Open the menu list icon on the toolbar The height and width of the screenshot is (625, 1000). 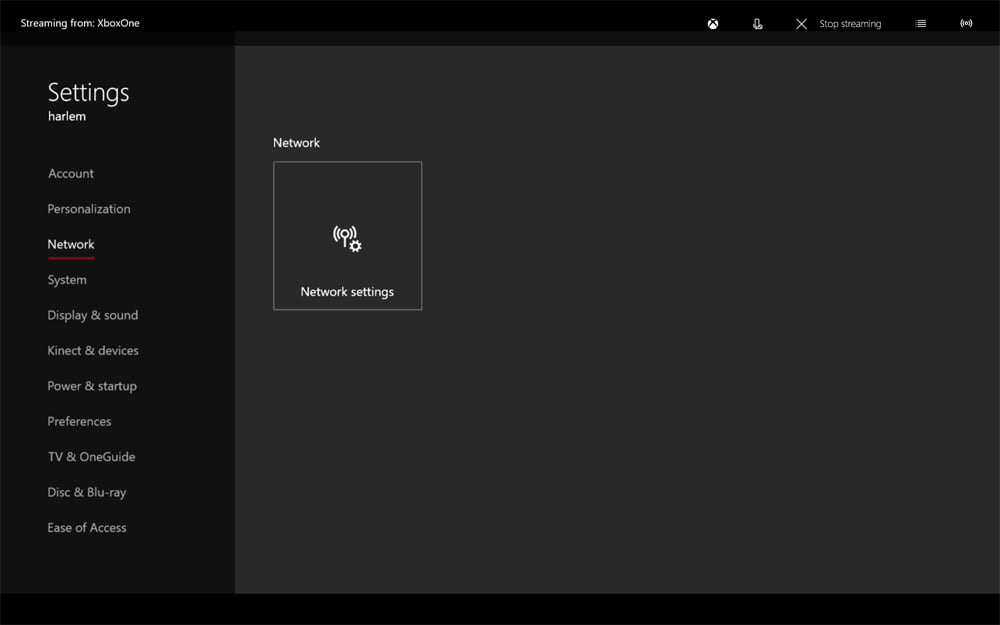tap(920, 23)
